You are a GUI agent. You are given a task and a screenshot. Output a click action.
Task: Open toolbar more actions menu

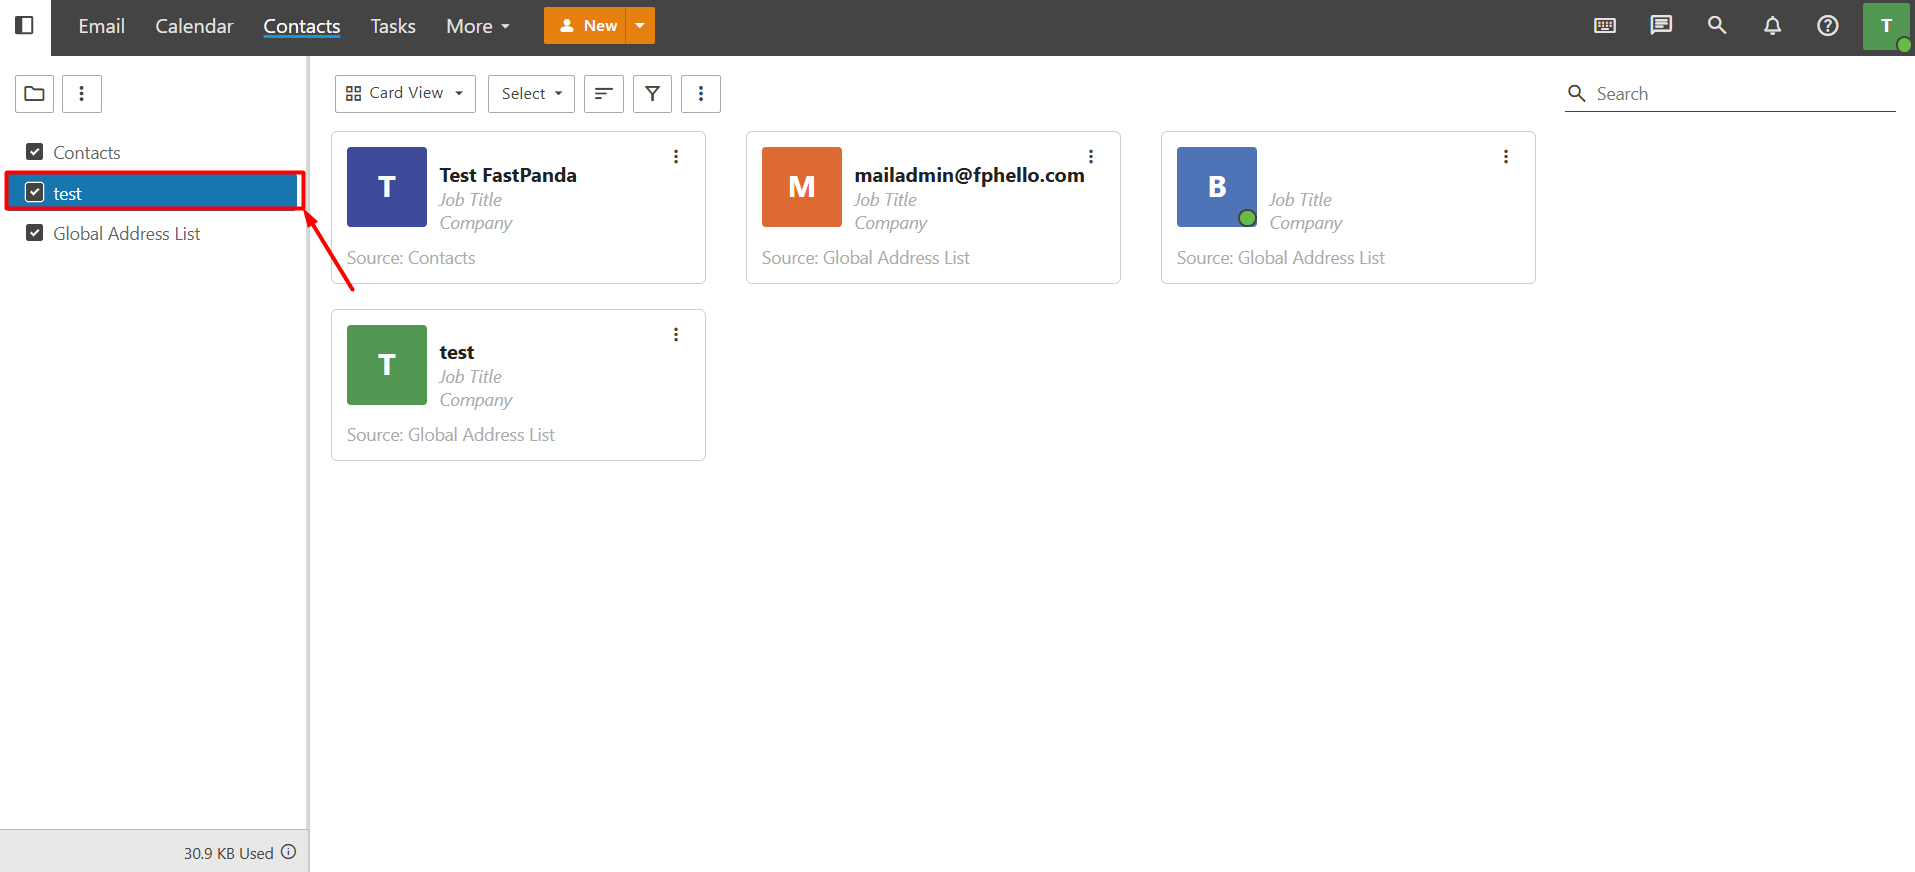701,94
